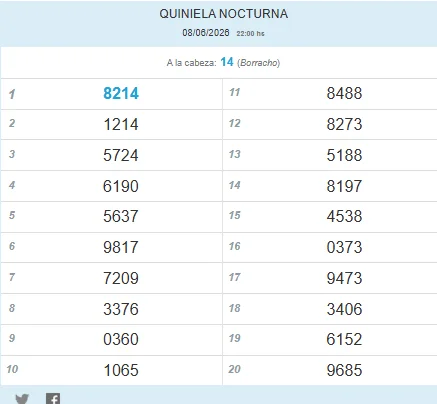Select position 17 number 9473
This screenshot has width=437, height=404.
(344, 278)
